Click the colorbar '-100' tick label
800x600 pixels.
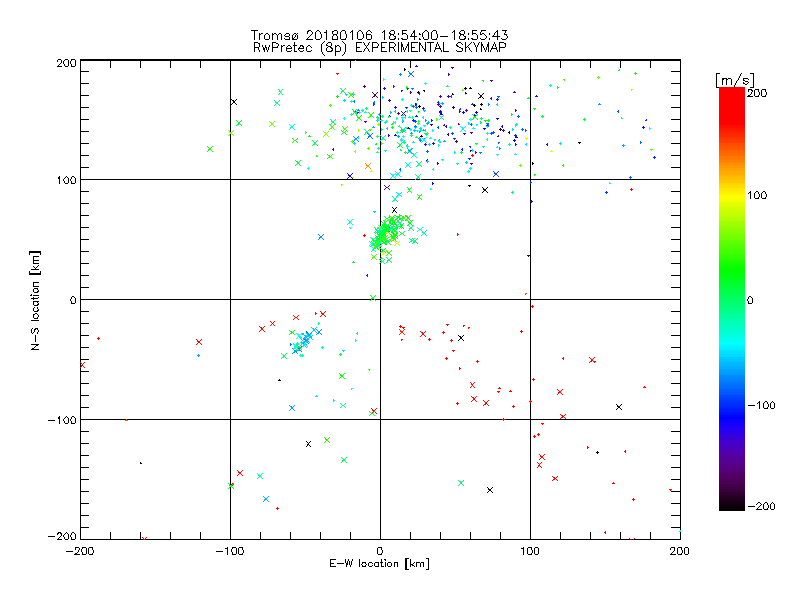(x=761, y=405)
